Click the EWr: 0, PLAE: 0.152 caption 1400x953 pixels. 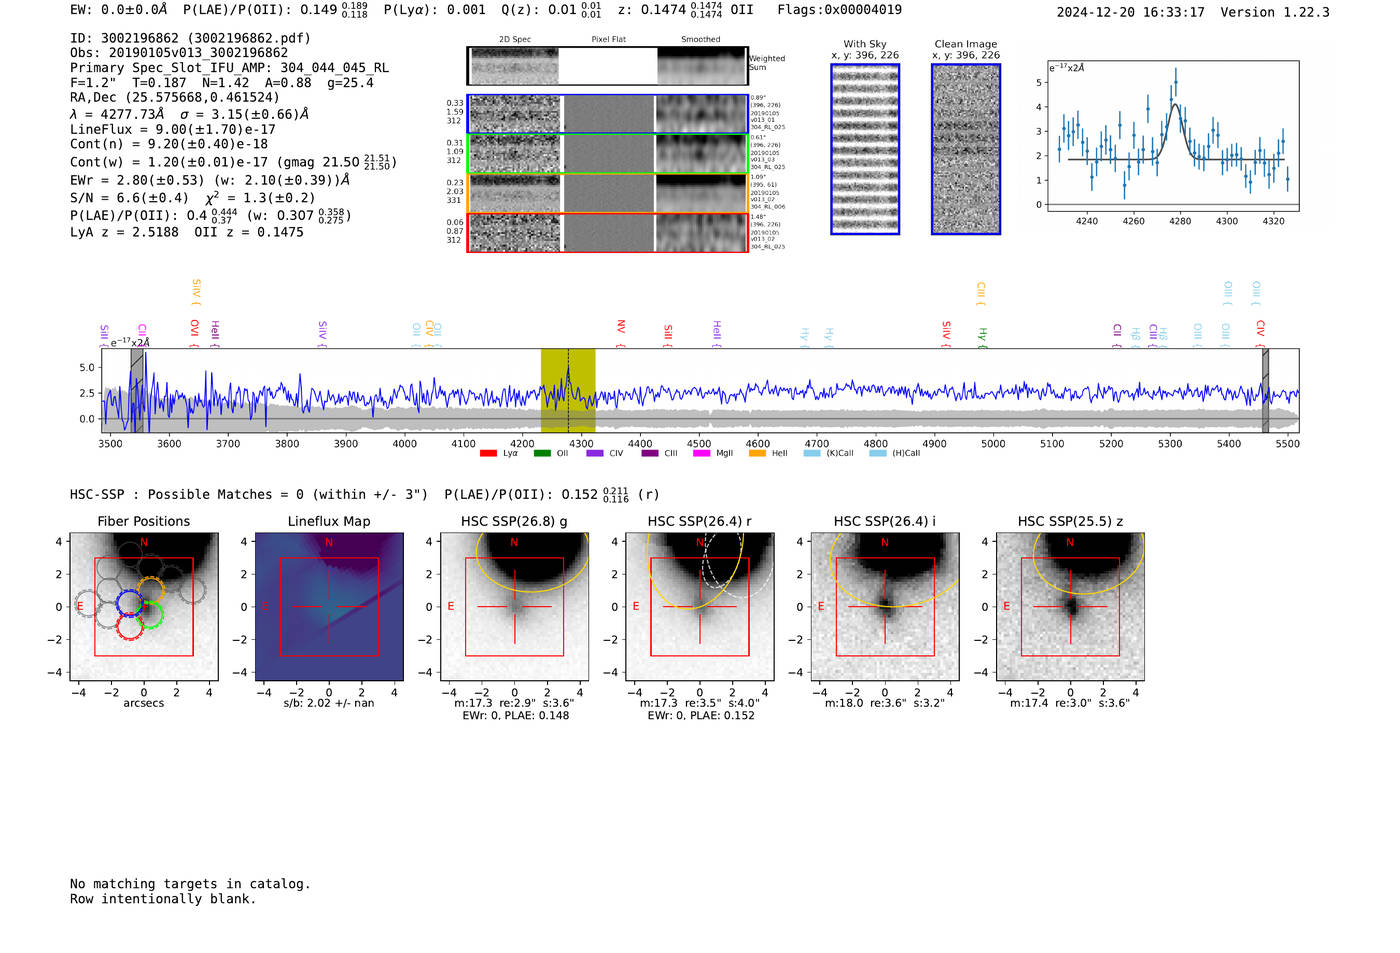701,716
